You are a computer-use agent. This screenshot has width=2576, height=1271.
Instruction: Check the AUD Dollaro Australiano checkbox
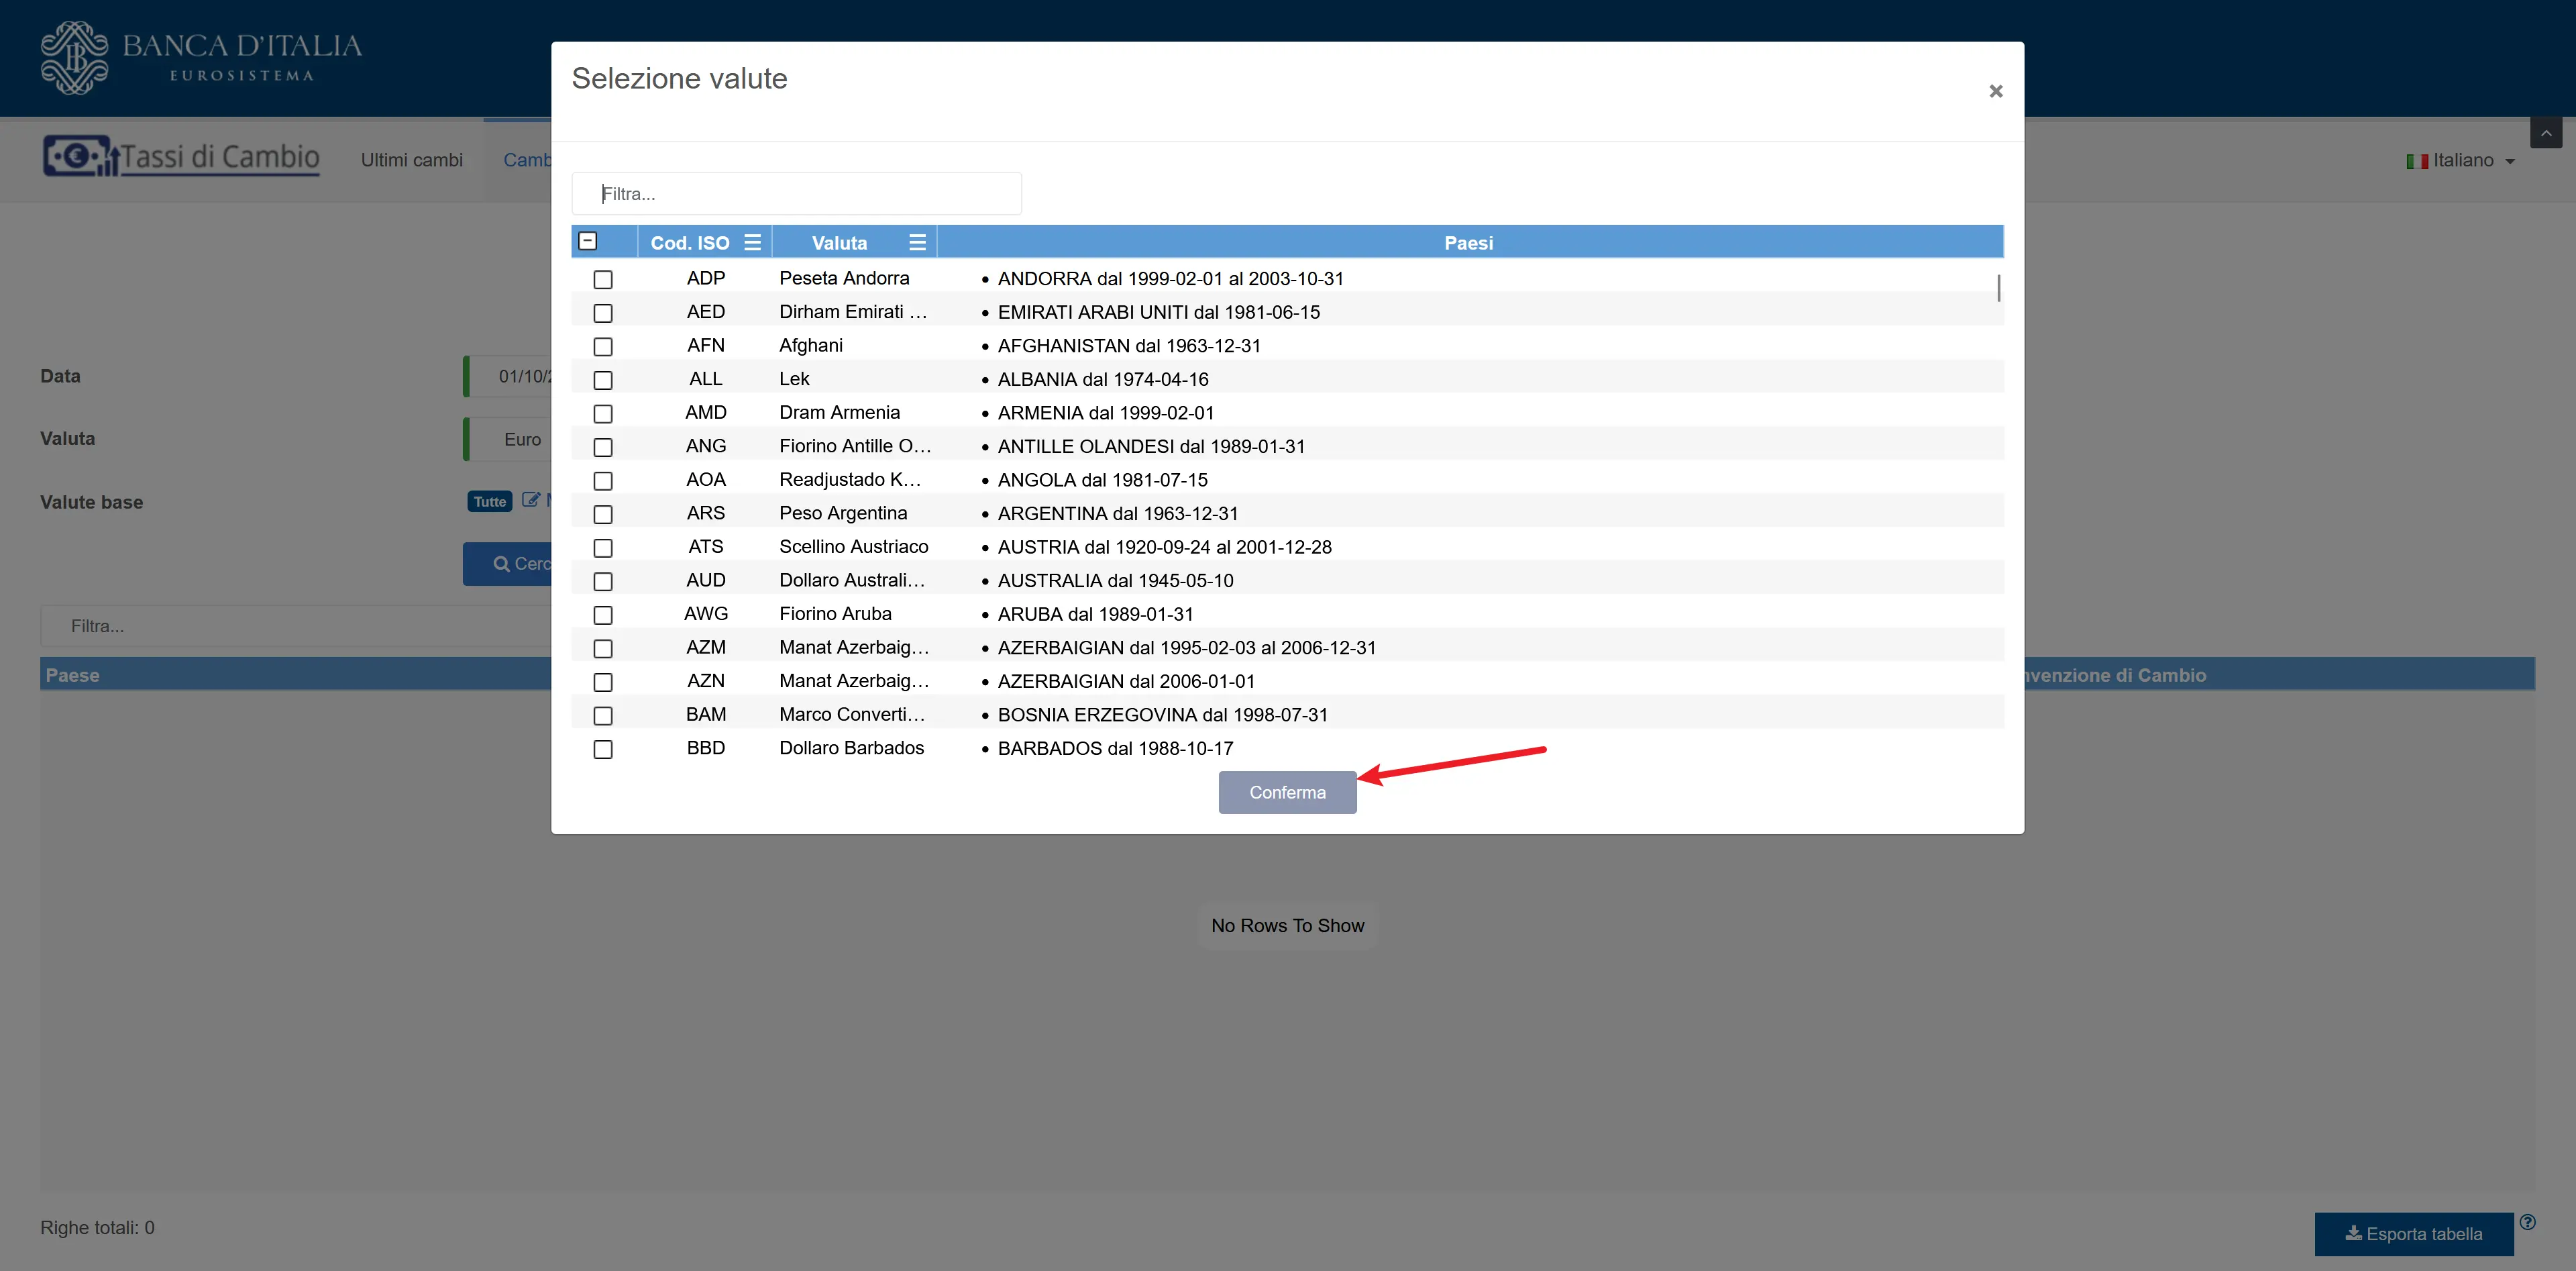(602, 581)
